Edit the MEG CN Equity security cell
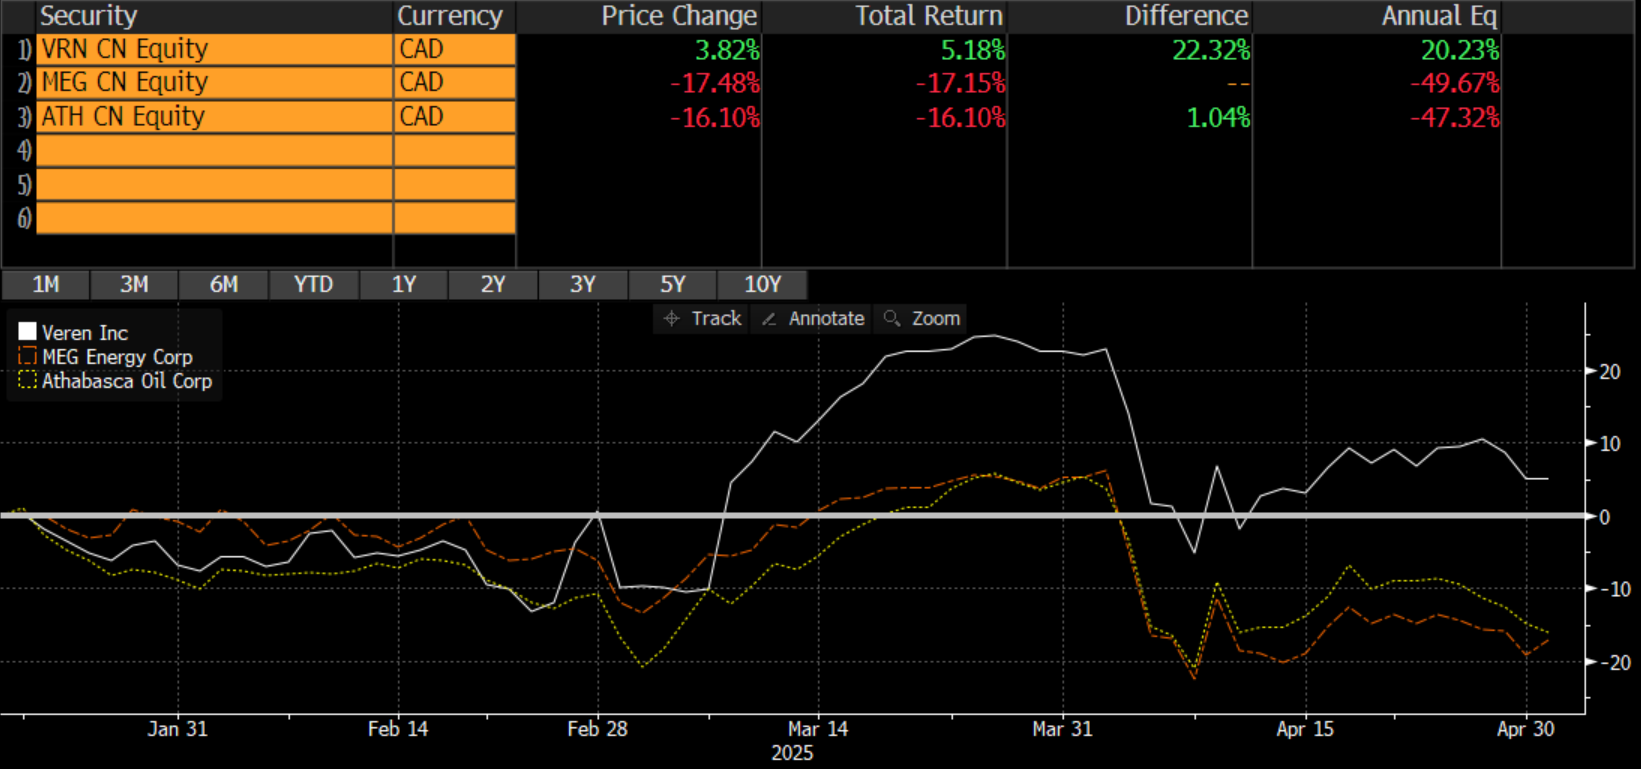 (x=214, y=83)
